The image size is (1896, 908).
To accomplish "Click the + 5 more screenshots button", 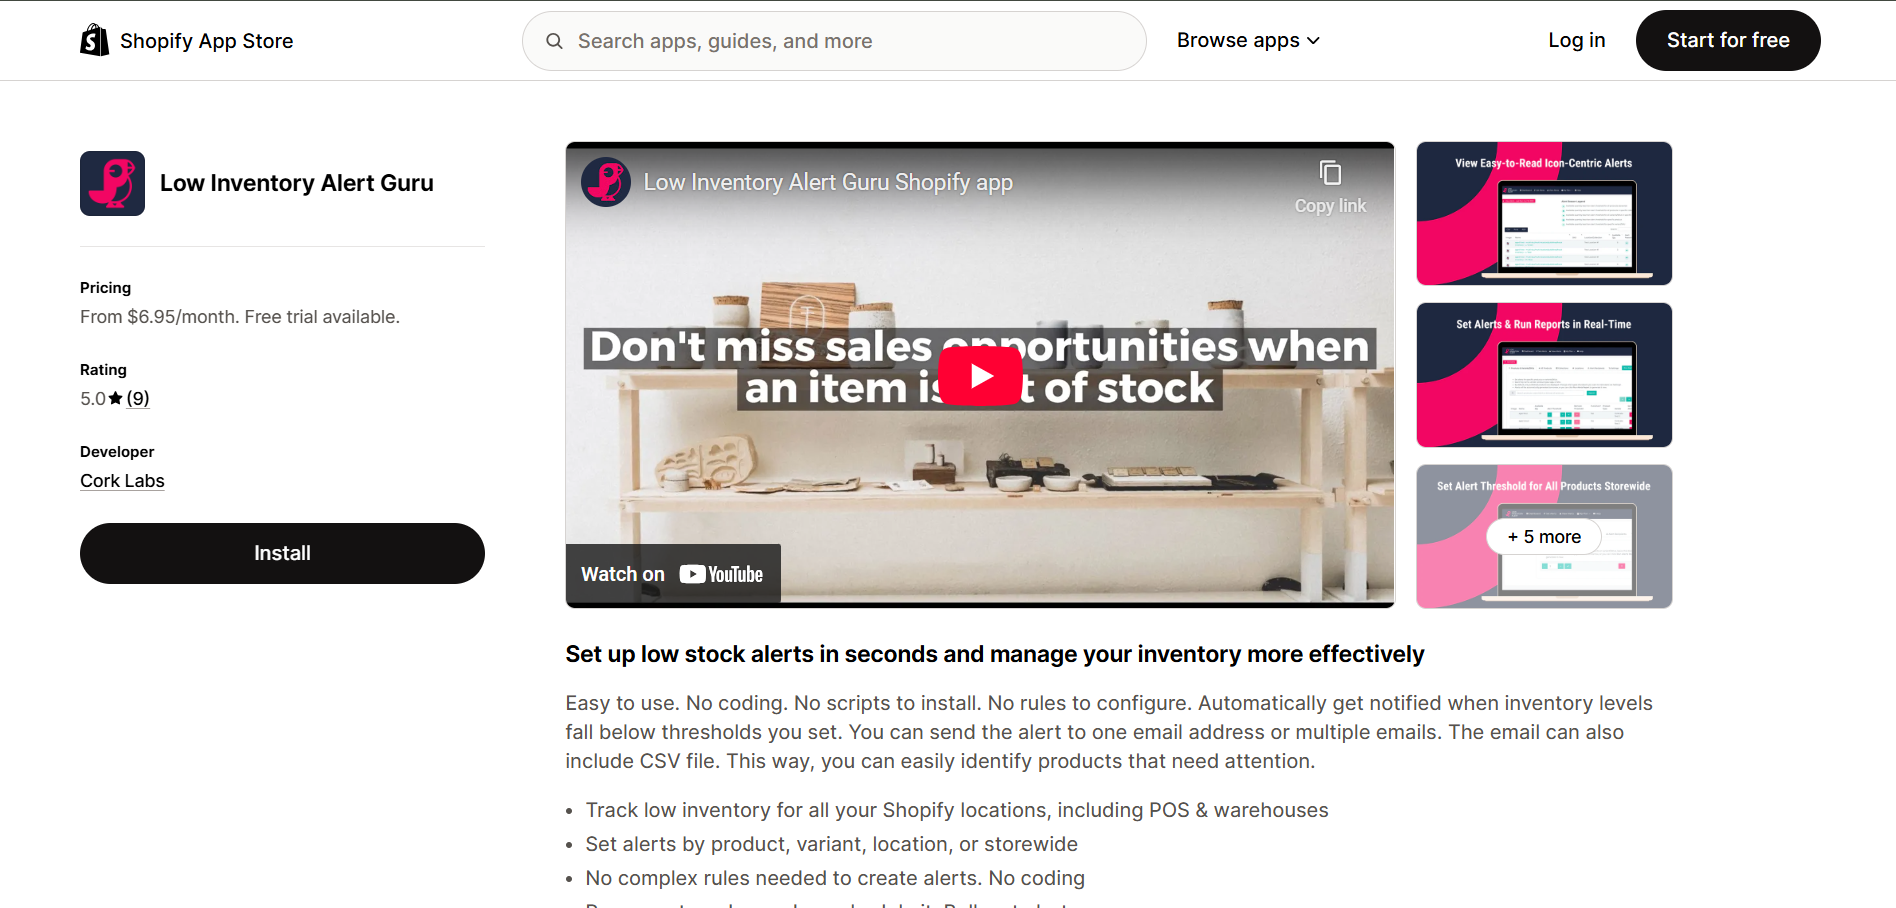I will [1544, 537].
